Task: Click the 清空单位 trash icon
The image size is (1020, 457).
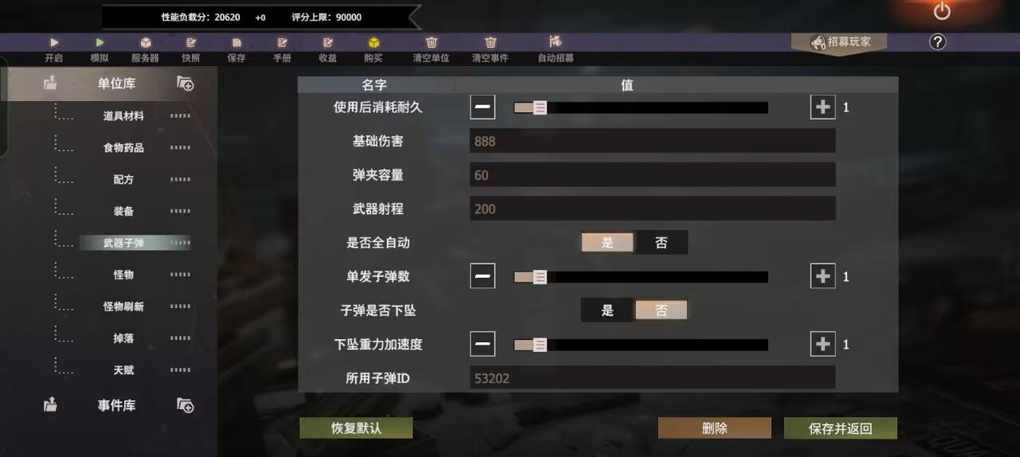Action: [431, 43]
